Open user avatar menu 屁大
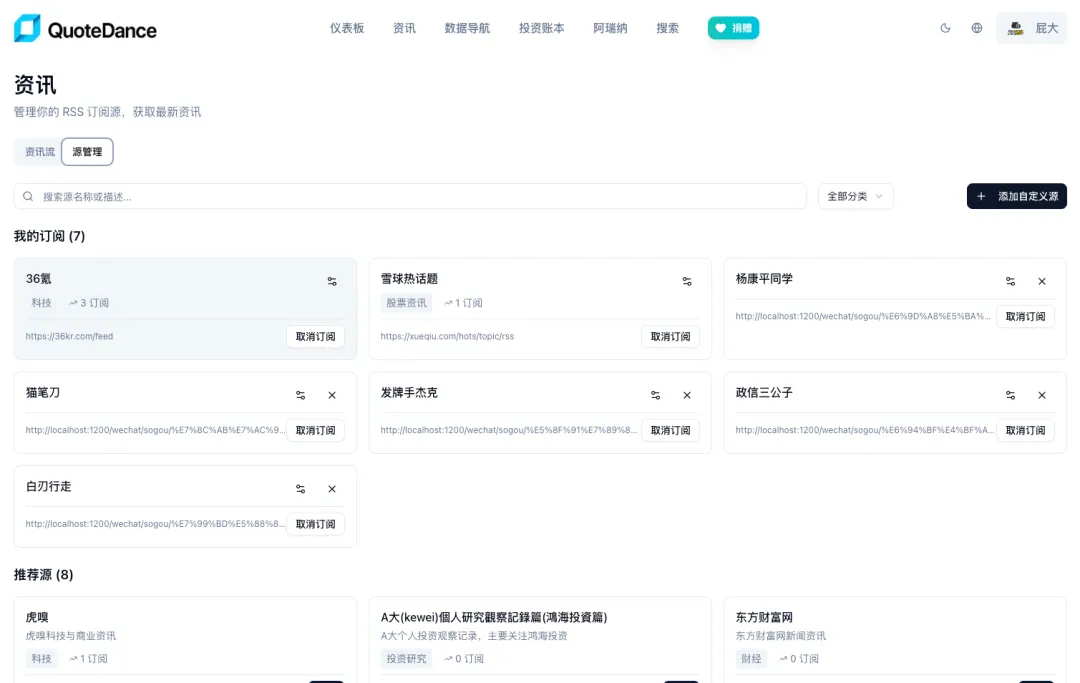The width and height of the screenshot is (1080, 683). tap(1031, 28)
